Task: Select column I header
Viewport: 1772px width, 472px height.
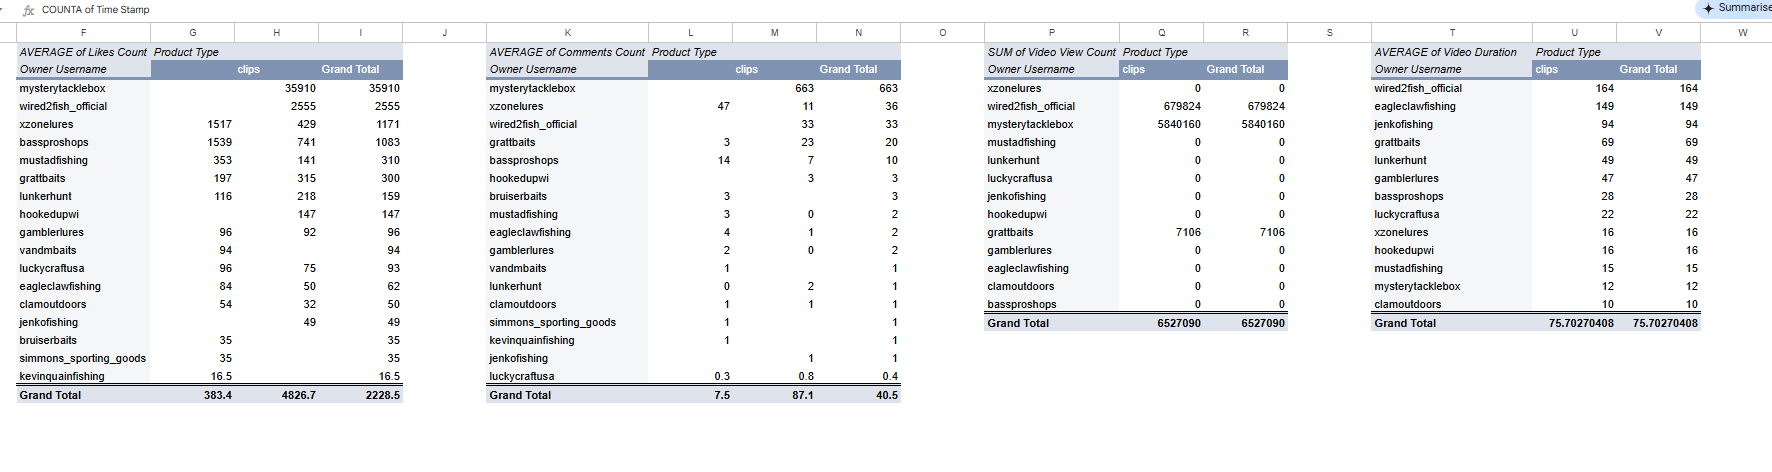Action: point(361,32)
